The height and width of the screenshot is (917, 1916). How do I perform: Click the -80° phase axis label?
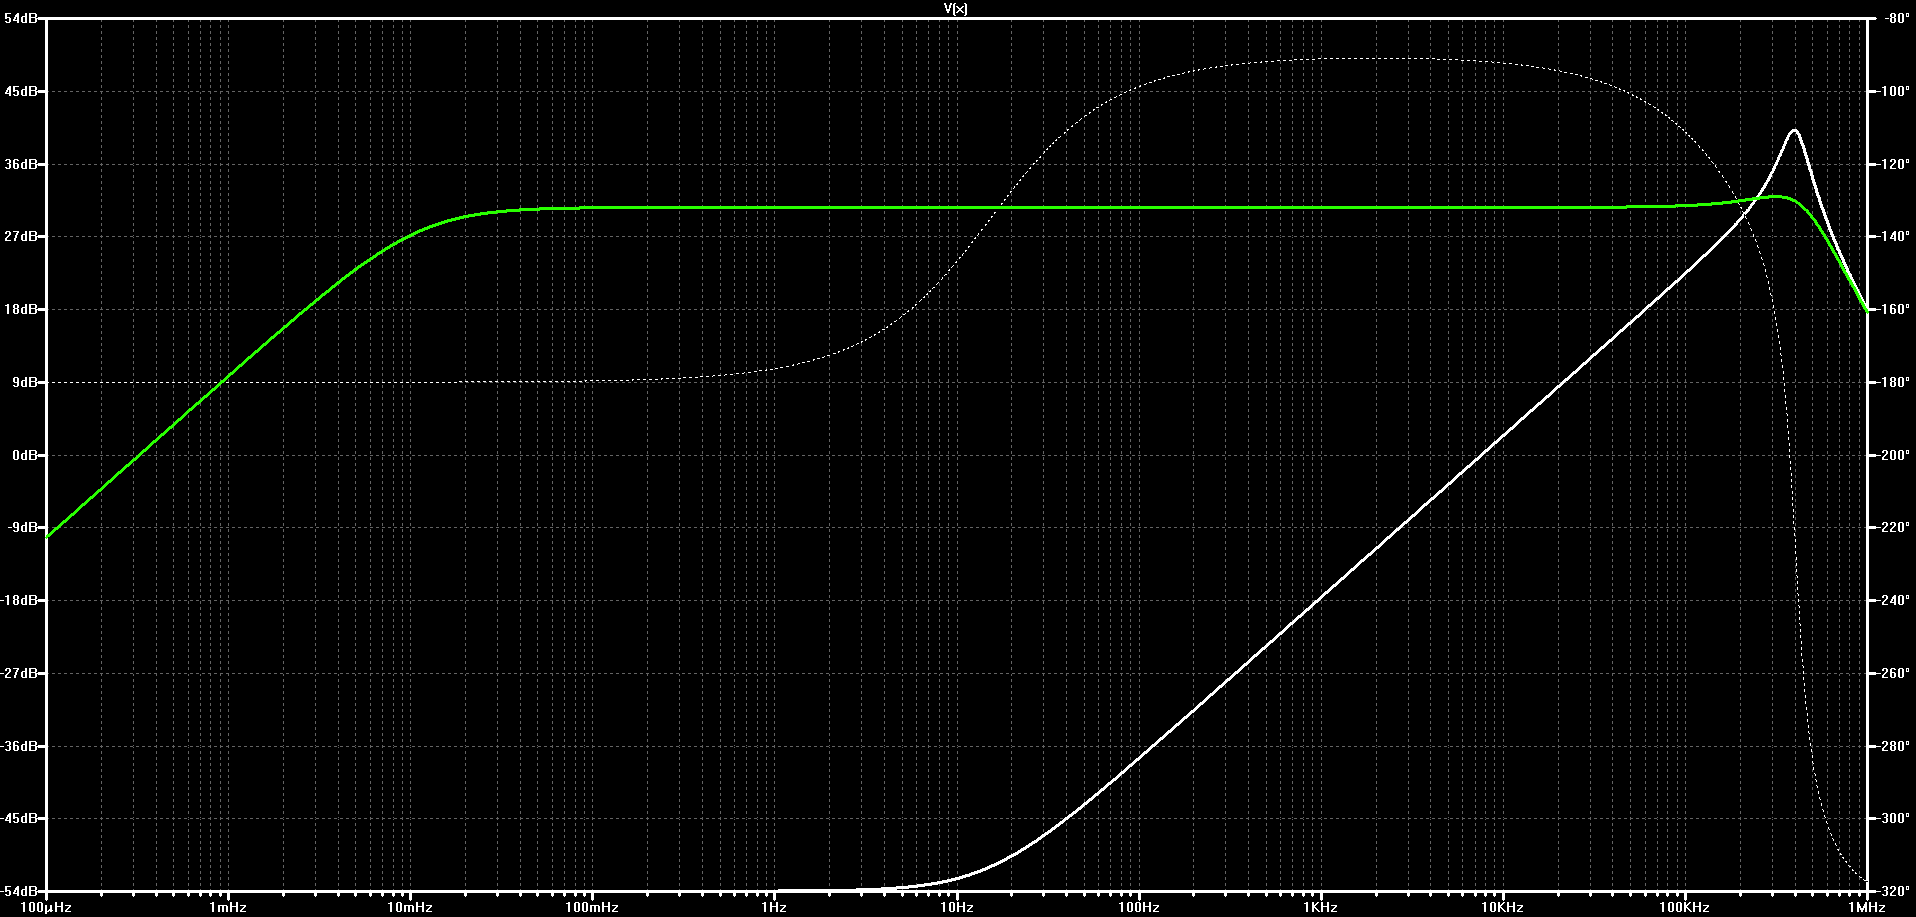pyautogui.click(x=1894, y=19)
